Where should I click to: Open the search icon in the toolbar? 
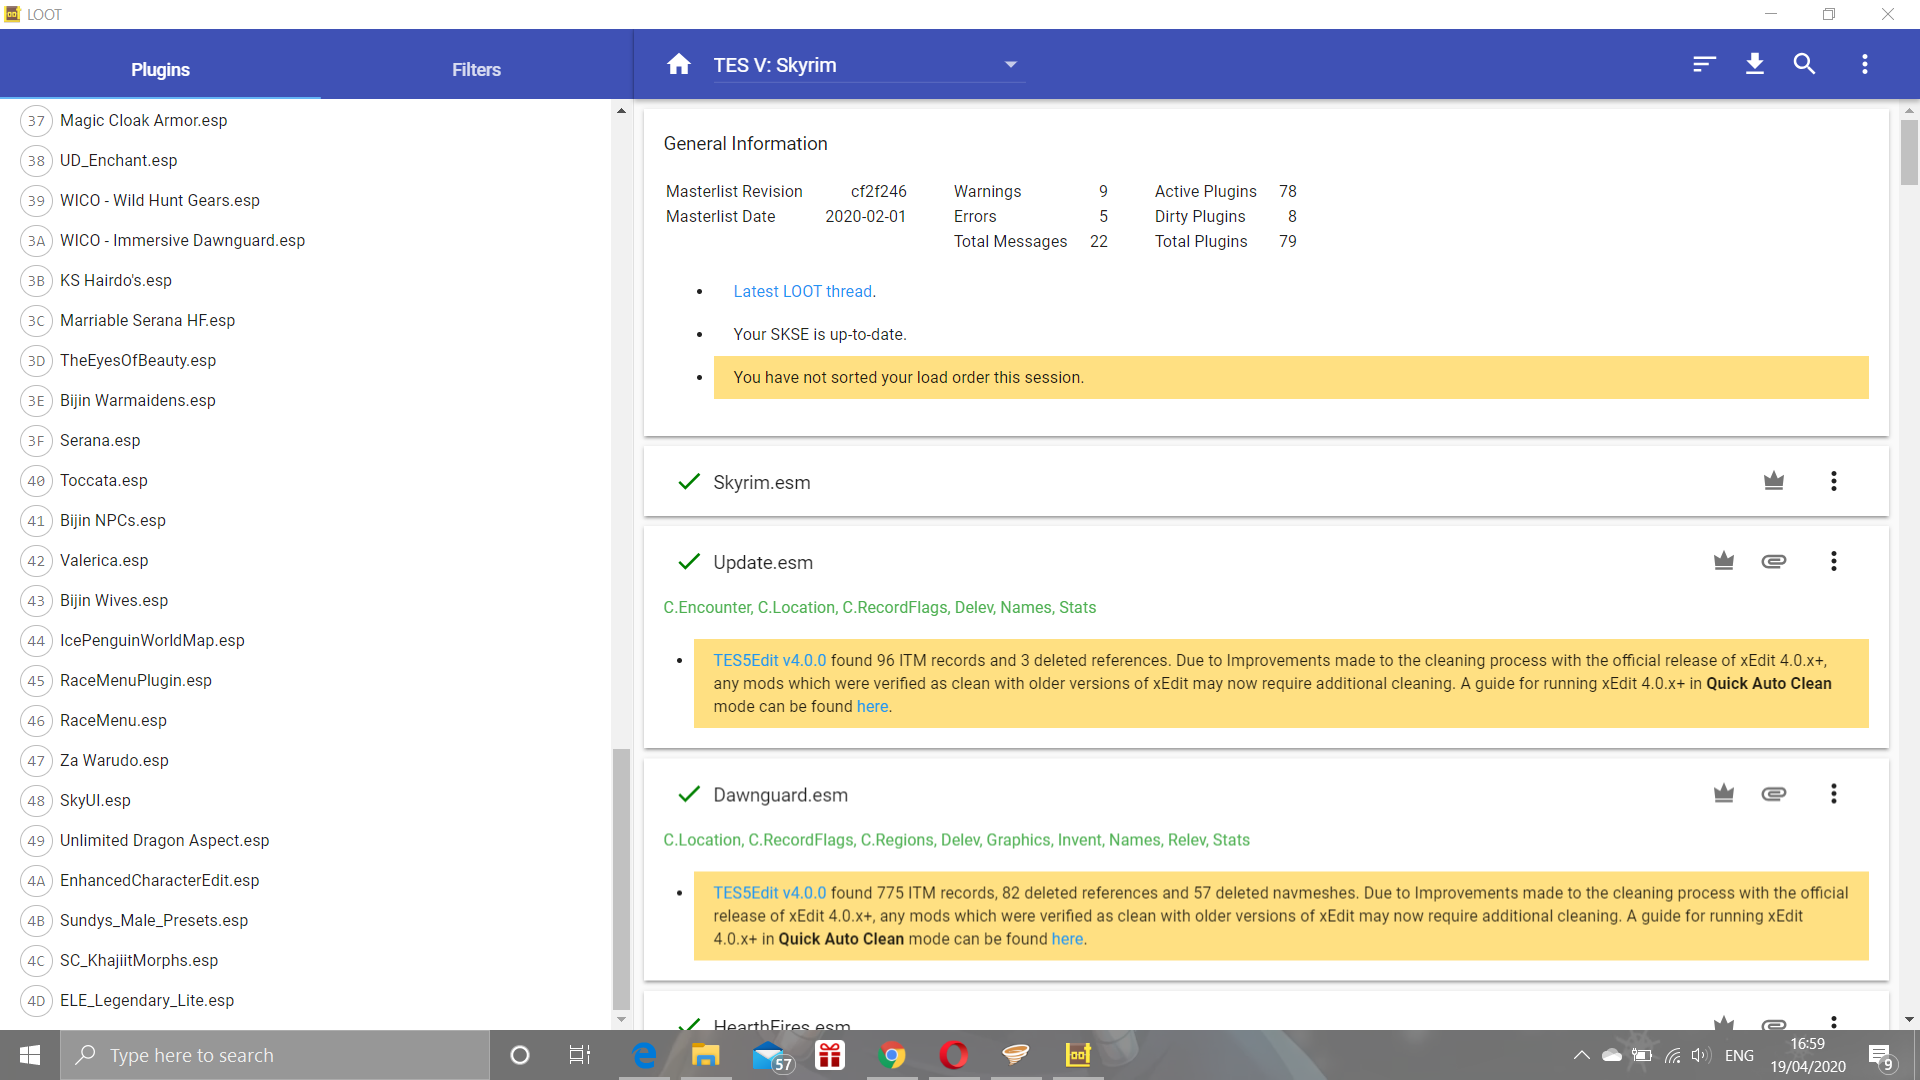click(1804, 64)
